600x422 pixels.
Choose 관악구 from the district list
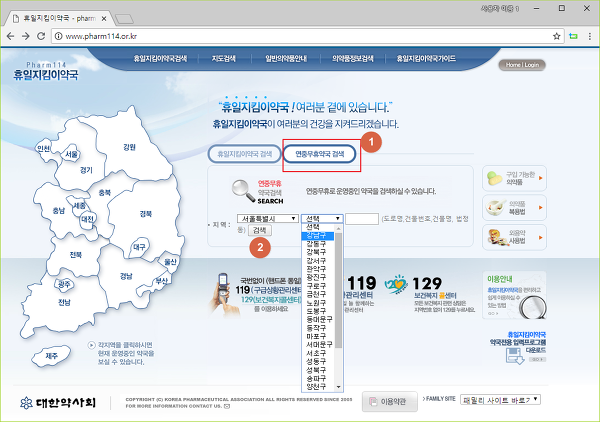pos(318,269)
